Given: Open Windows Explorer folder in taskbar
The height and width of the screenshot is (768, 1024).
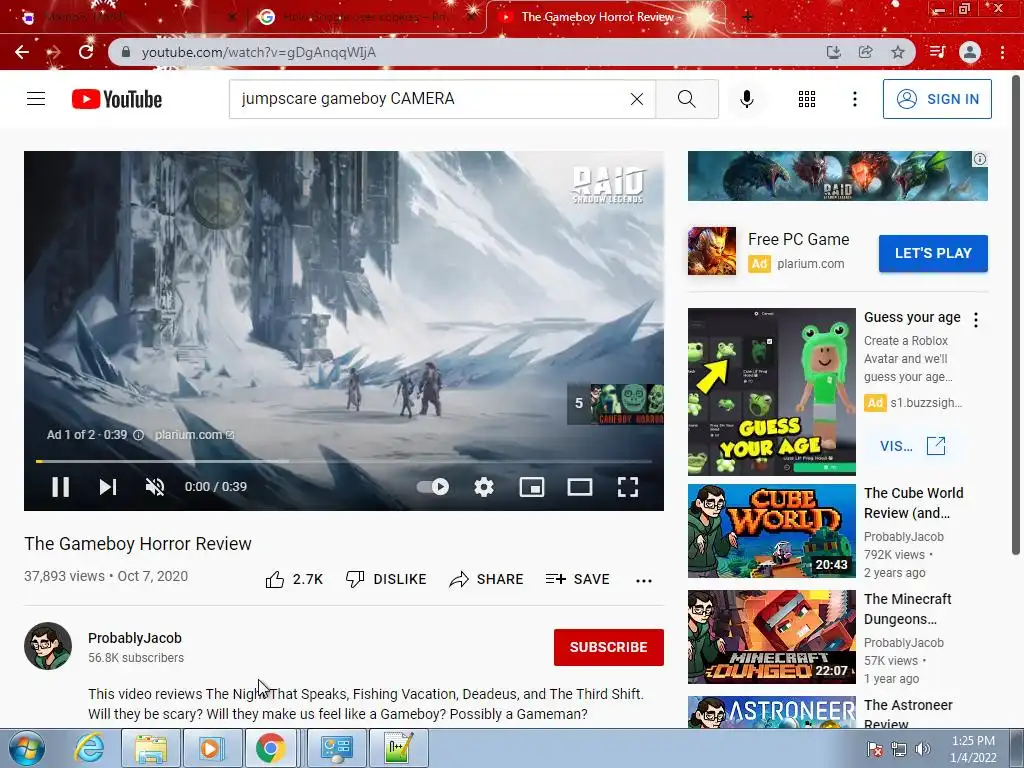Looking at the screenshot, I should (x=151, y=748).
